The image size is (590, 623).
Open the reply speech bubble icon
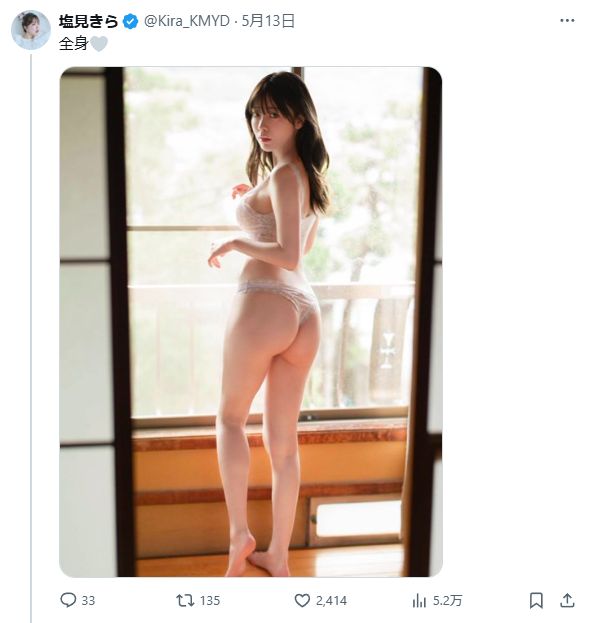click(68, 600)
